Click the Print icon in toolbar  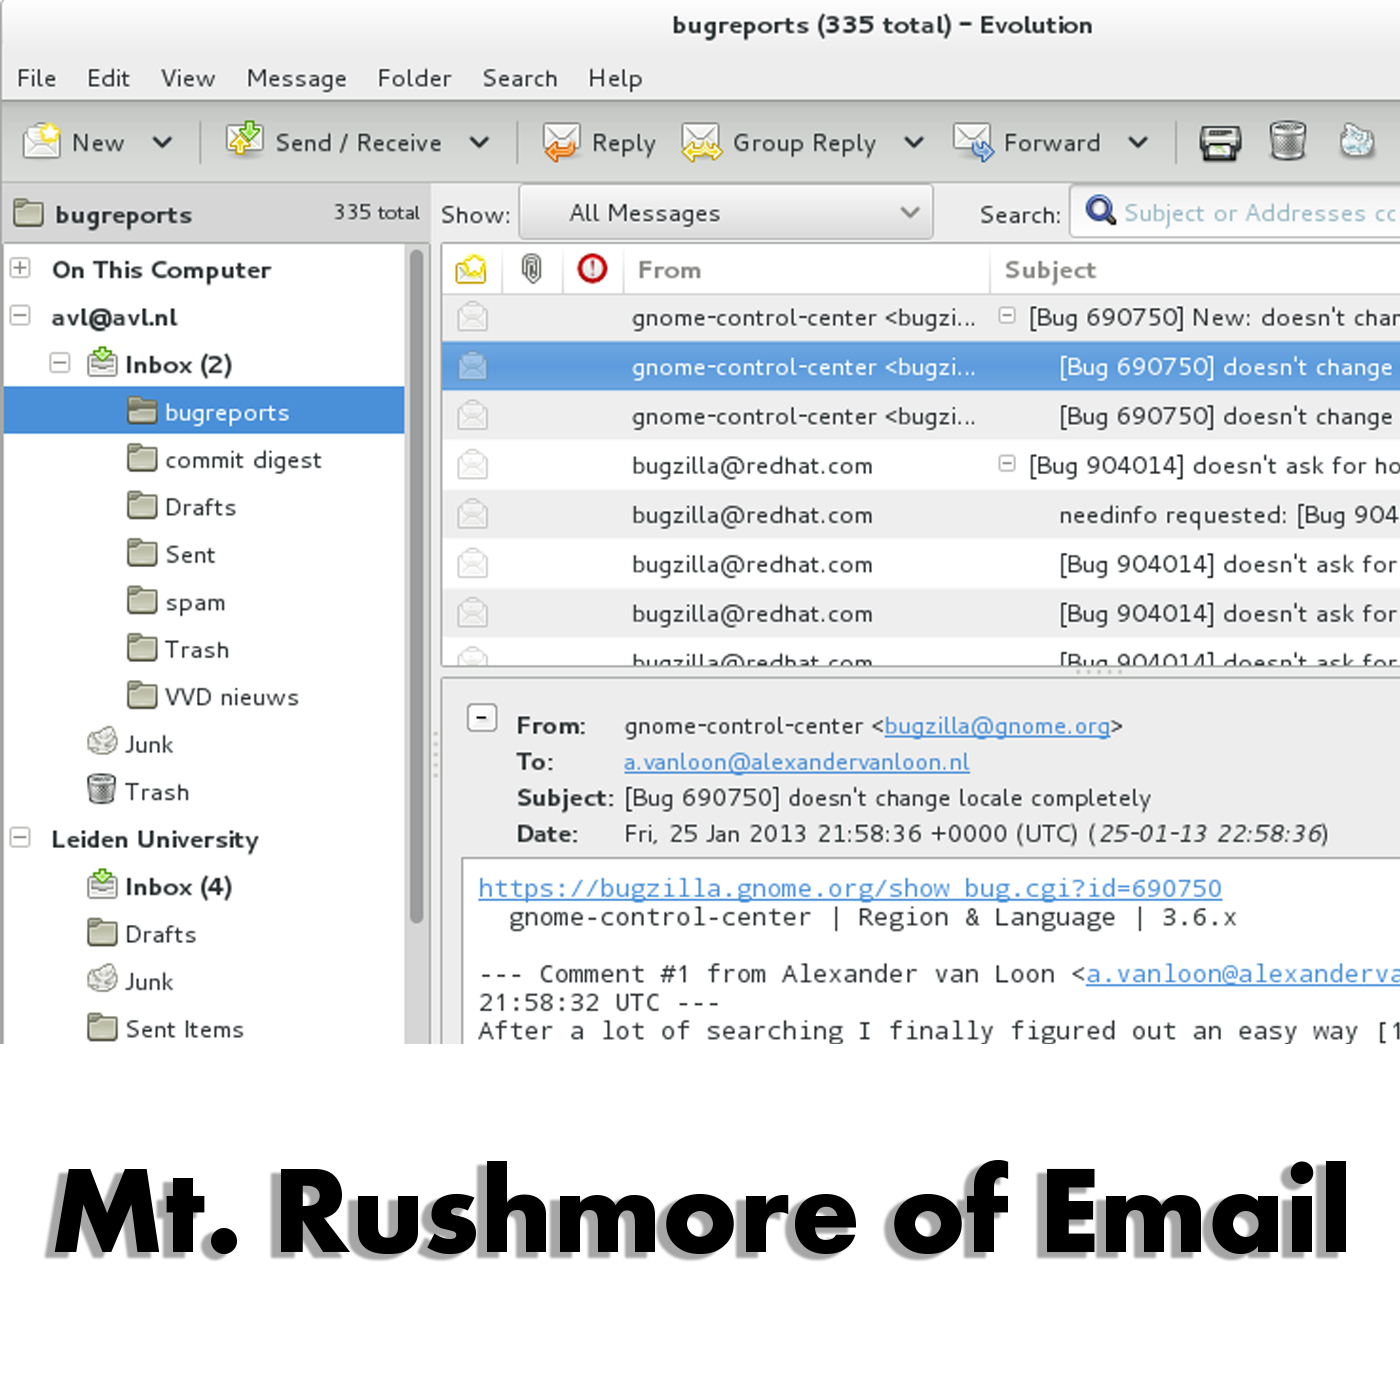(1220, 142)
